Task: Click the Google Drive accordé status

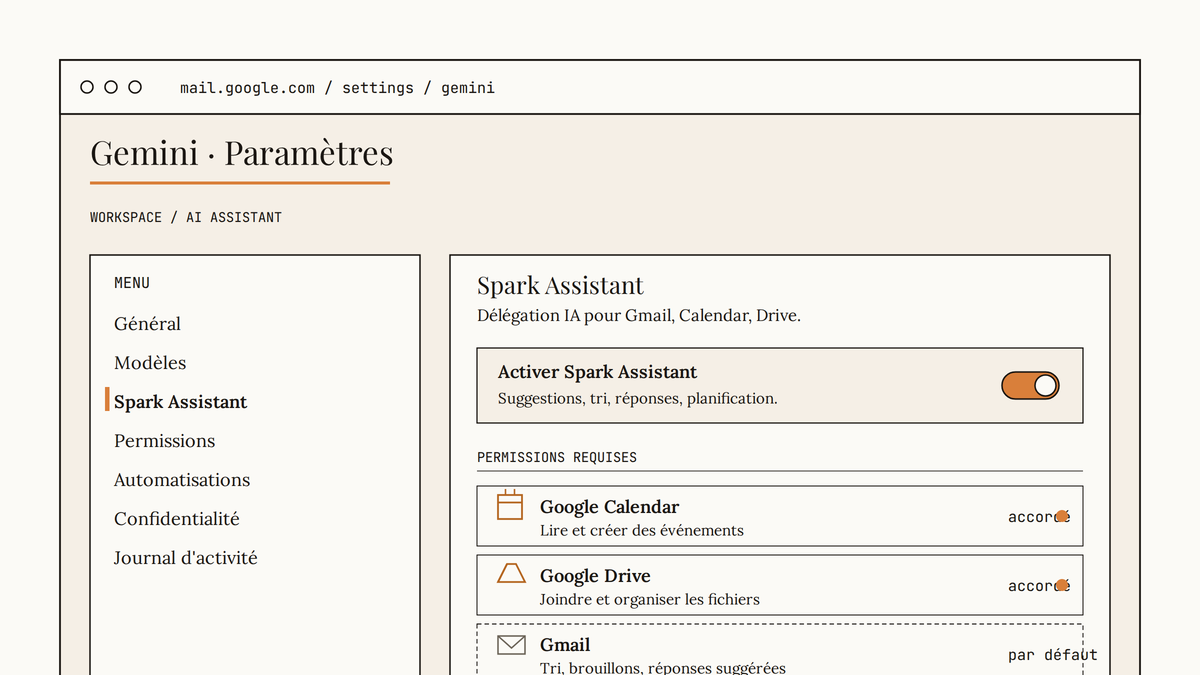Action: click(x=1039, y=586)
